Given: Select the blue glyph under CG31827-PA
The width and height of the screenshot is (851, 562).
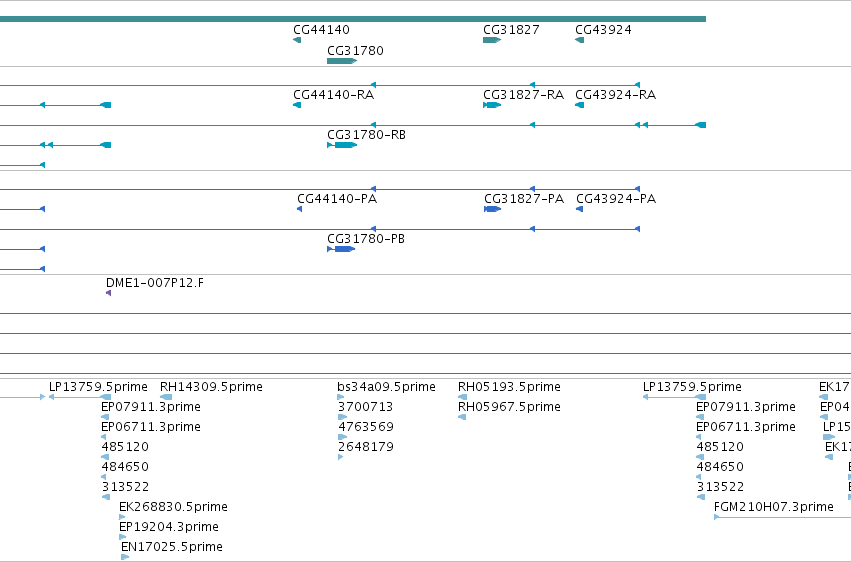Looking at the screenshot, I should coord(492,209).
